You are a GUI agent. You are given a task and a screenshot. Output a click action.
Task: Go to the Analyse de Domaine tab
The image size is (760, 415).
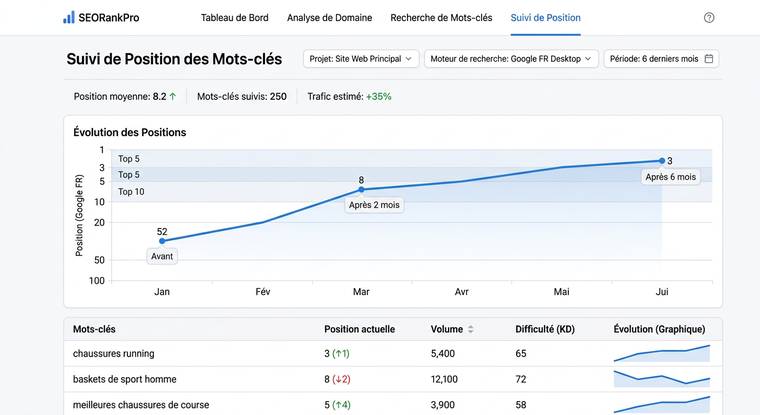329,18
